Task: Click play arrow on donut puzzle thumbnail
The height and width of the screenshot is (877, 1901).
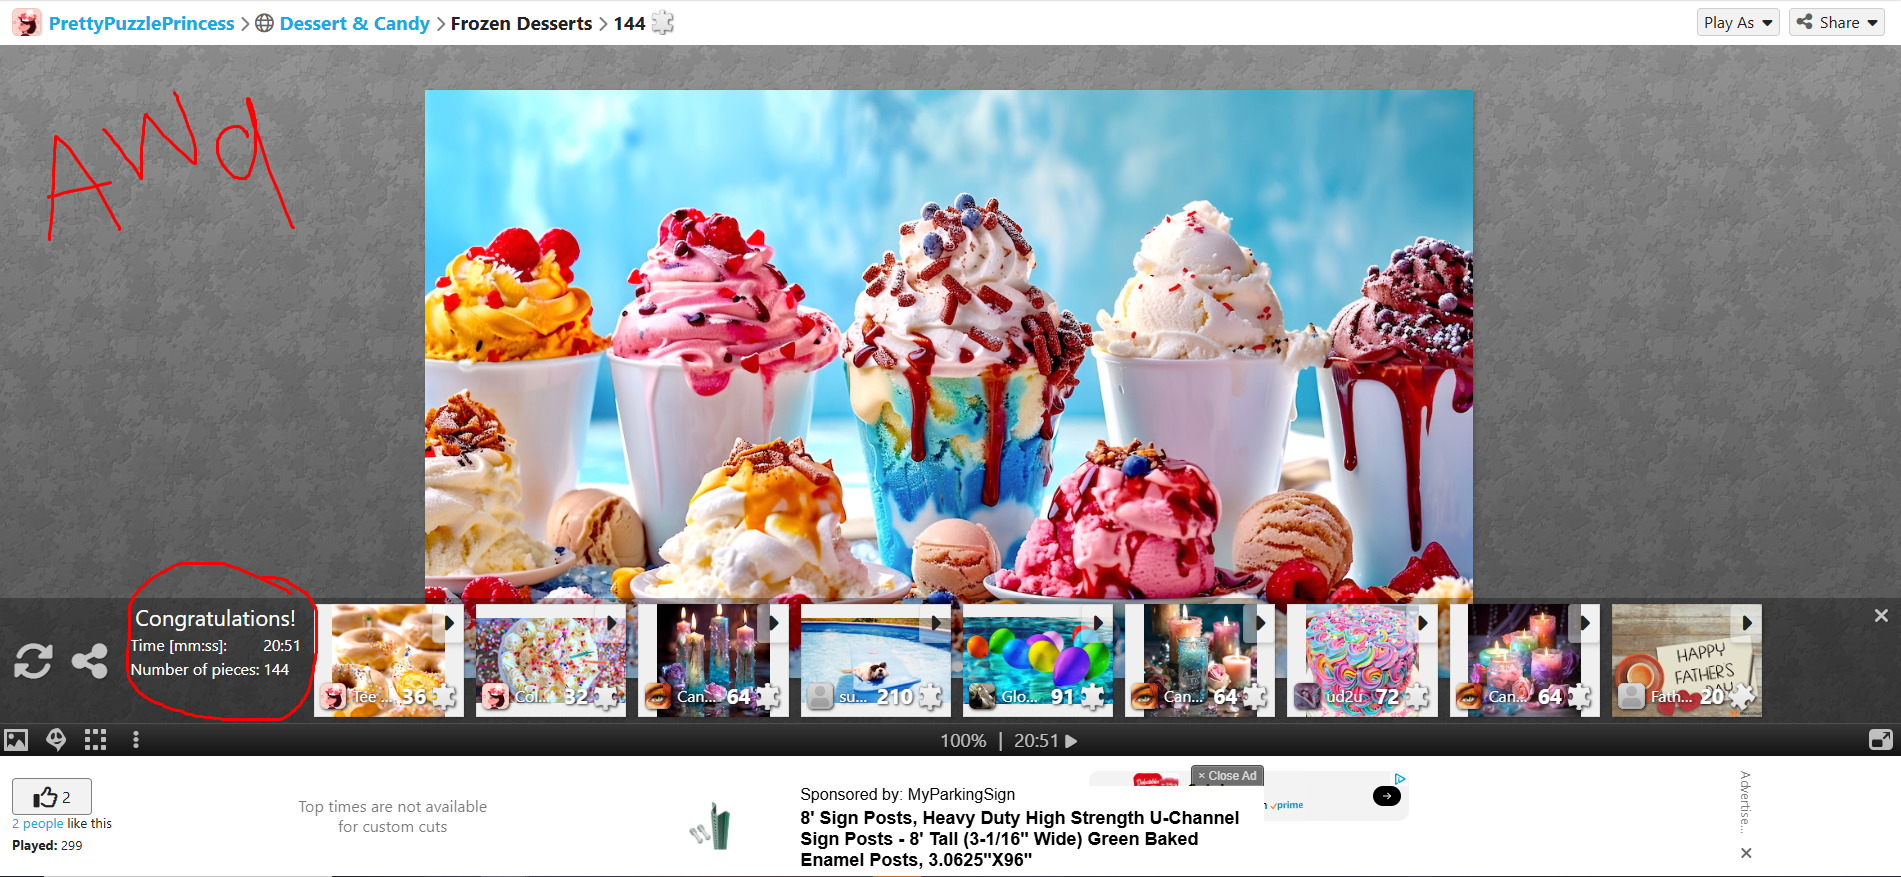Action: (x=449, y=623)
